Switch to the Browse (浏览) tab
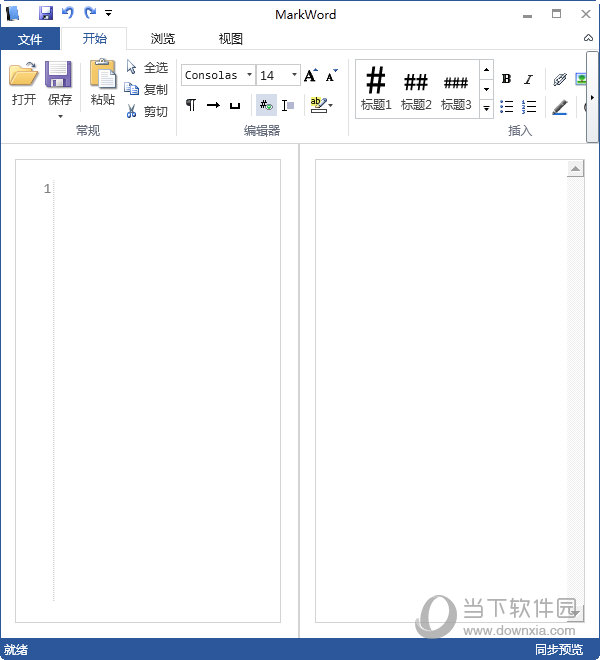The height and width of the screenshot is (660, 600). tap(163, 39)
